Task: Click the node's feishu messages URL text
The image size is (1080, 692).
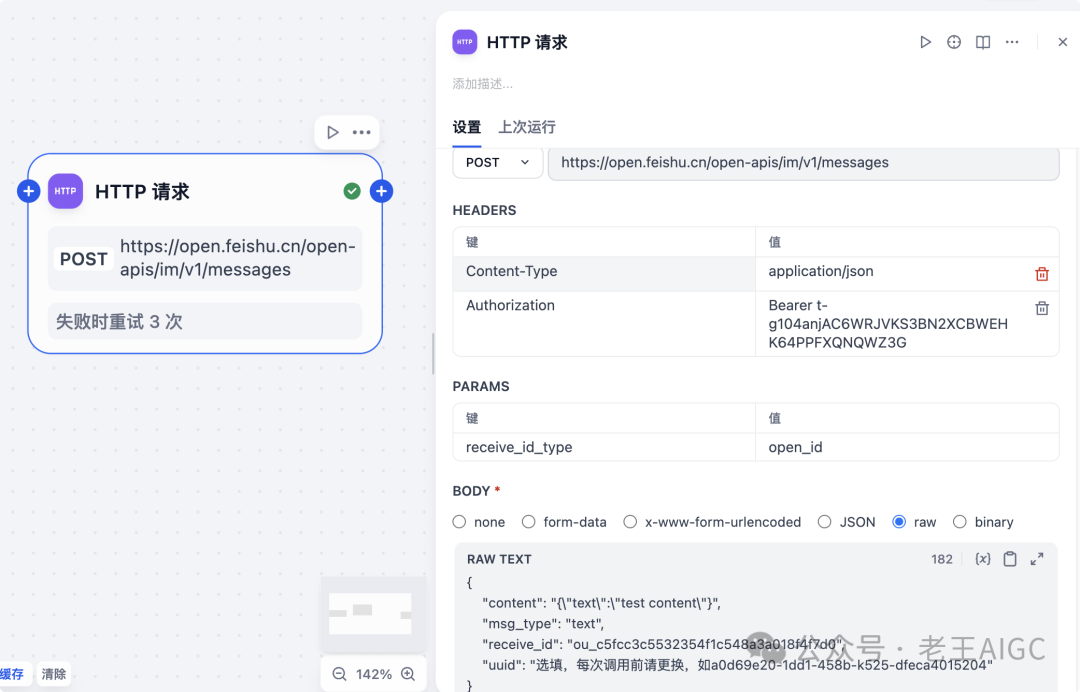Action: click(x=238, y=258)
